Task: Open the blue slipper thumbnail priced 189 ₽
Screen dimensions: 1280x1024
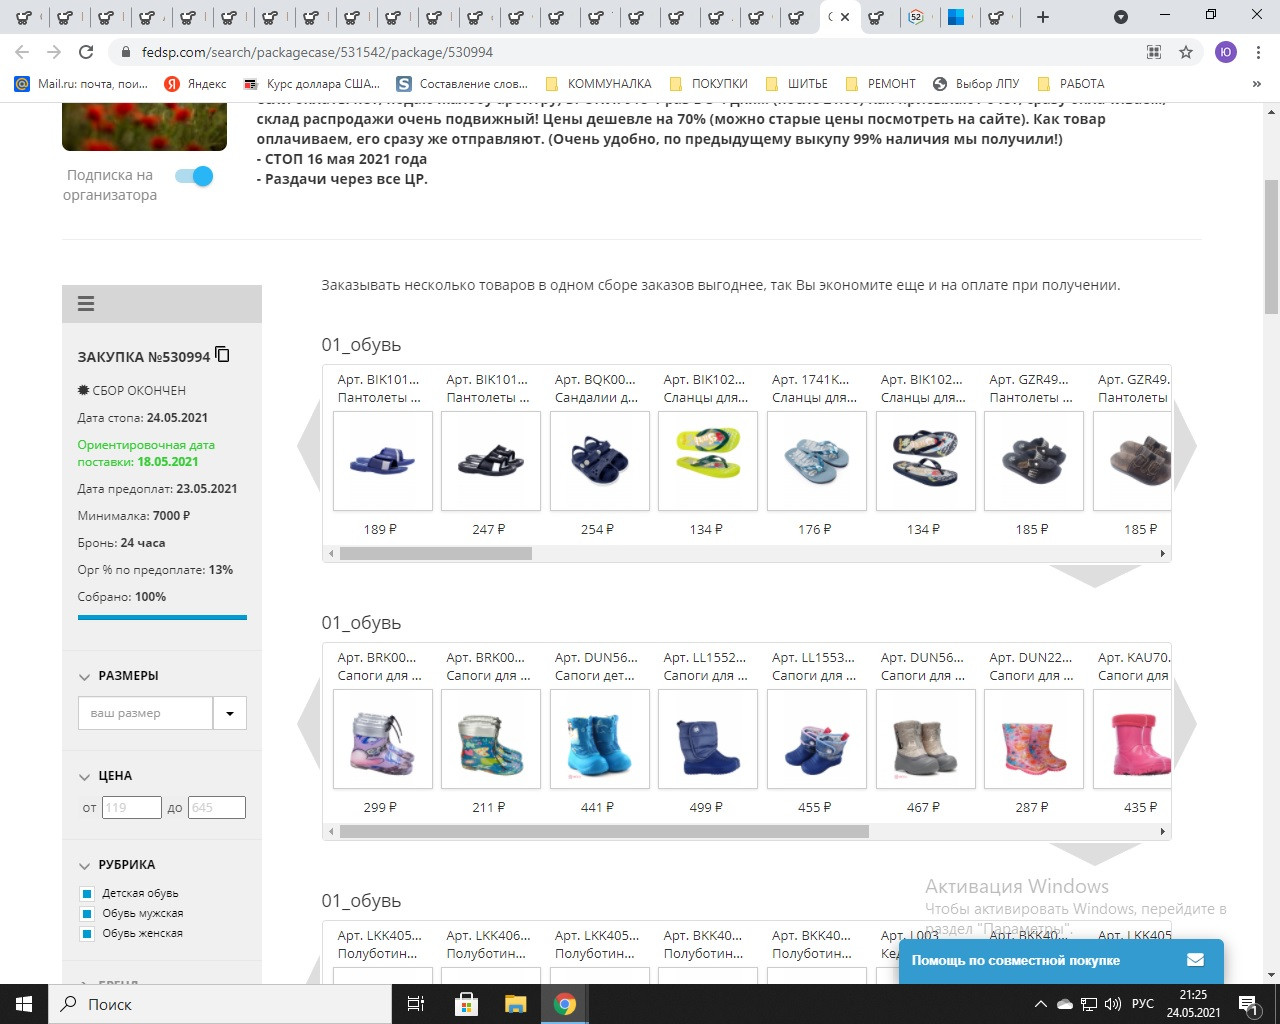Action: point(382,461)
